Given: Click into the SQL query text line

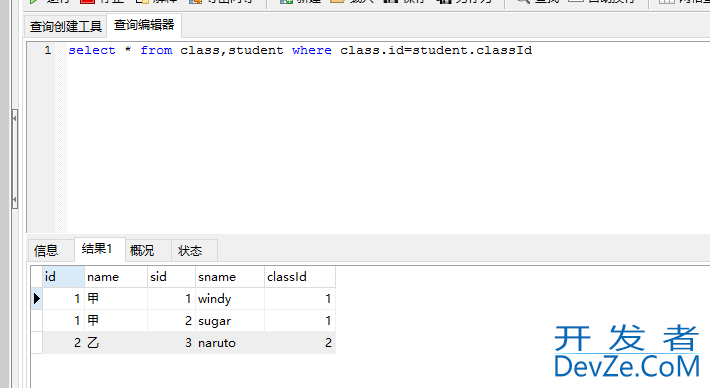Looking at the screenshot, I should point(300,50).
